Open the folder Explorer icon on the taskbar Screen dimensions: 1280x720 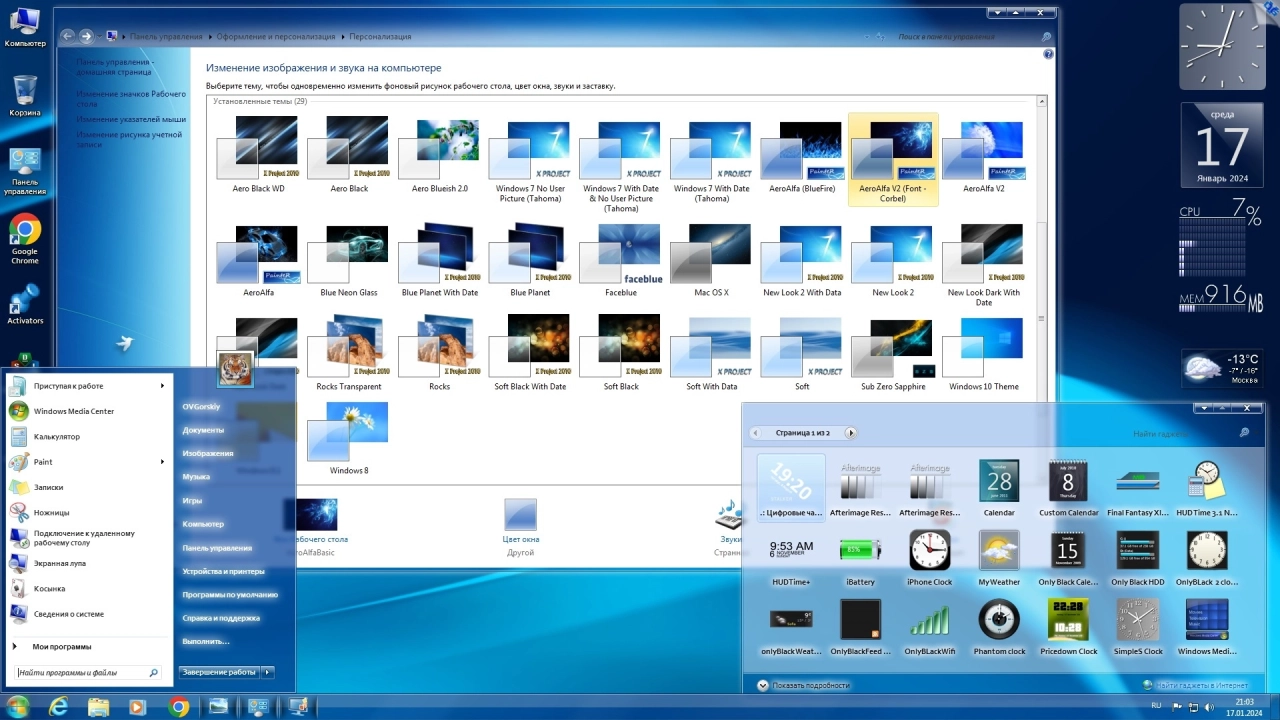(x=98, y=707)
